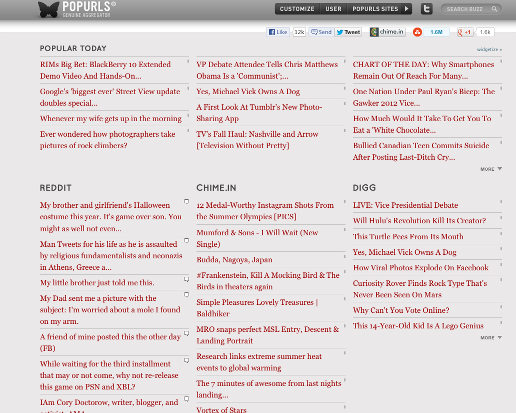Click the StumbleUpon share icon
Viewport: 516px width, 413px height.
click(417, 32)
